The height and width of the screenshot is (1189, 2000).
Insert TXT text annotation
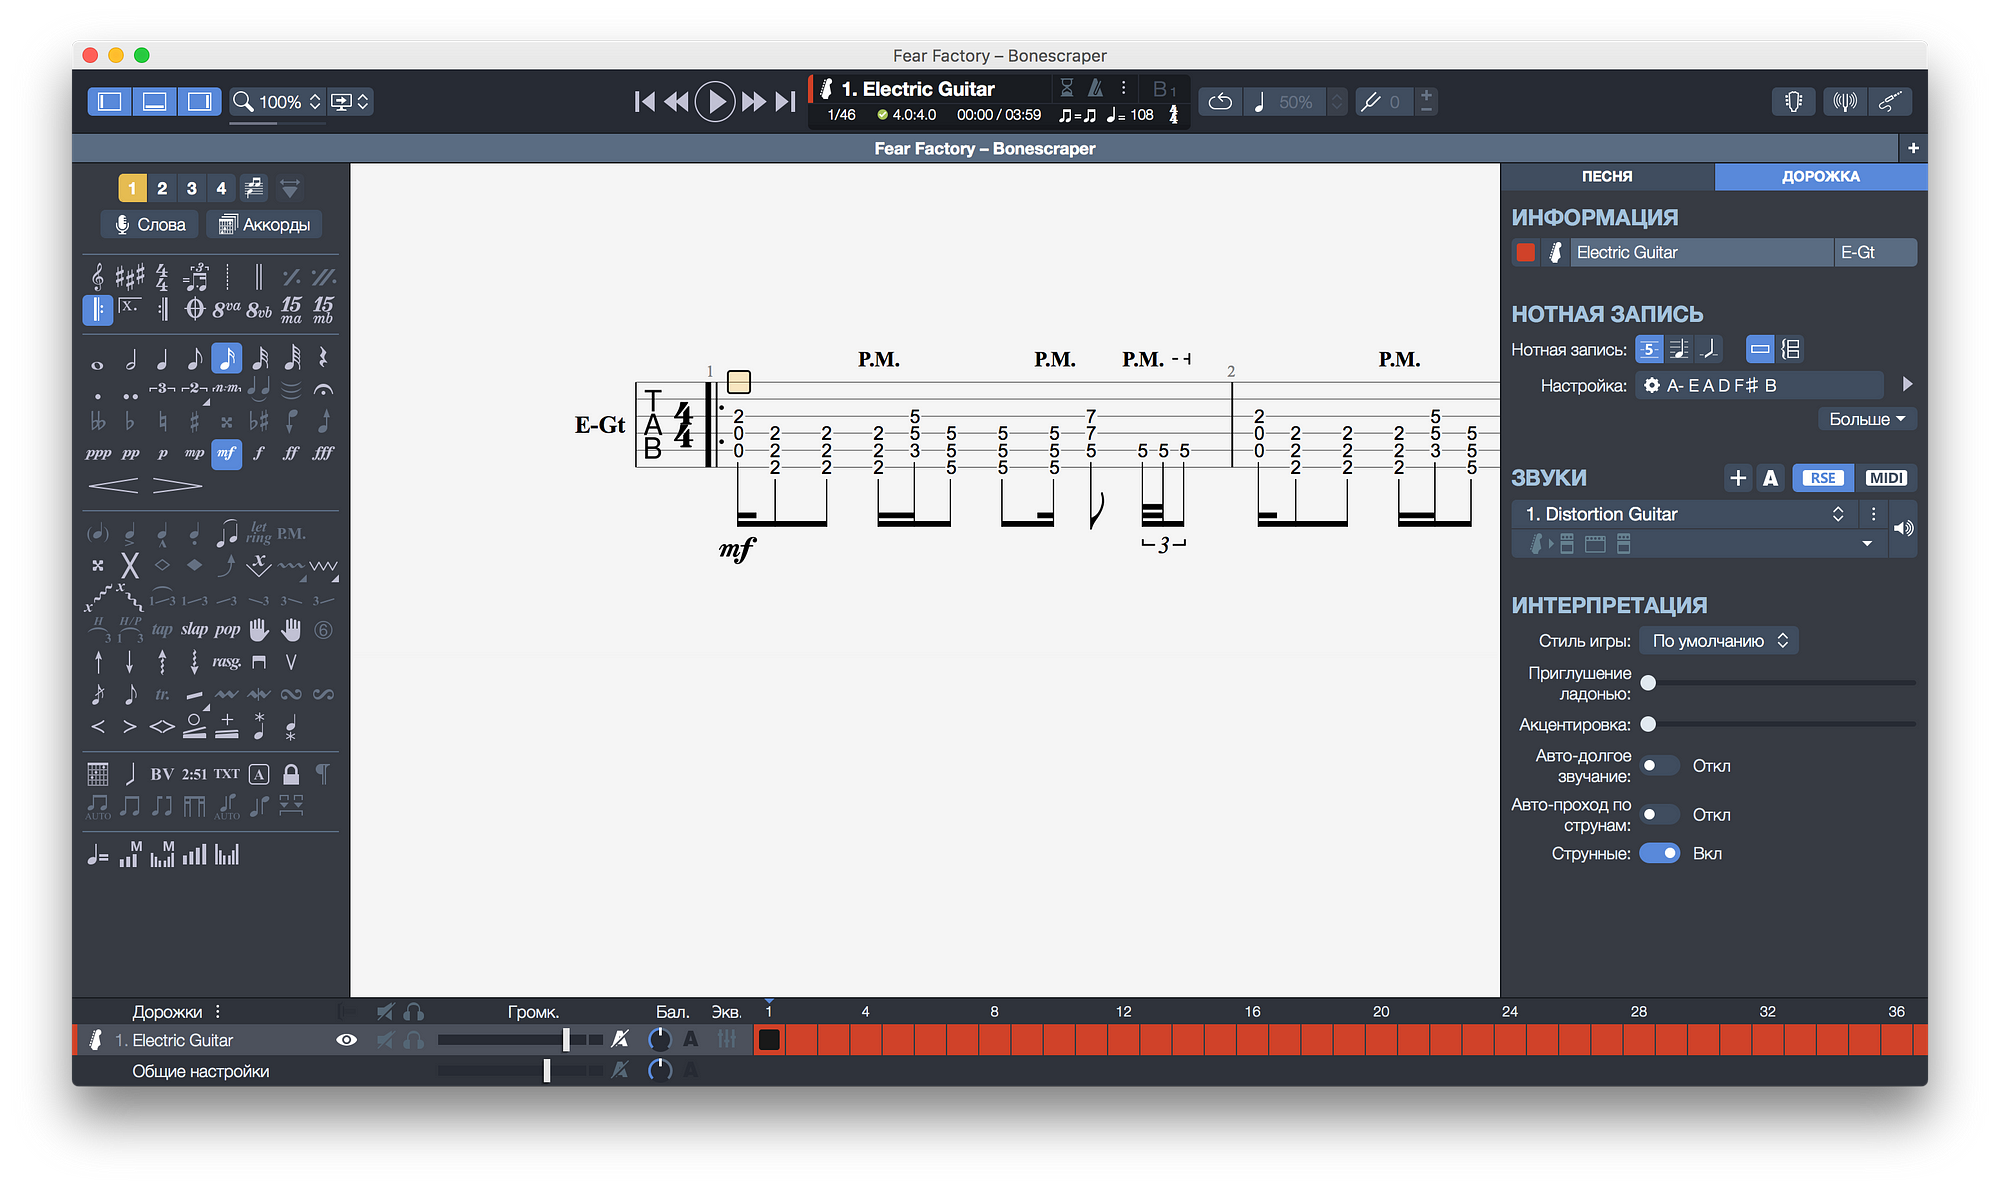pos(227,774)
